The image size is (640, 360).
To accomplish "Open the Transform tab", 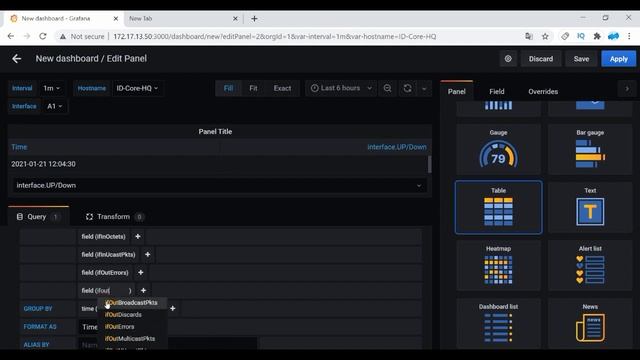I will pyautogui.click(x=114, y=216).
